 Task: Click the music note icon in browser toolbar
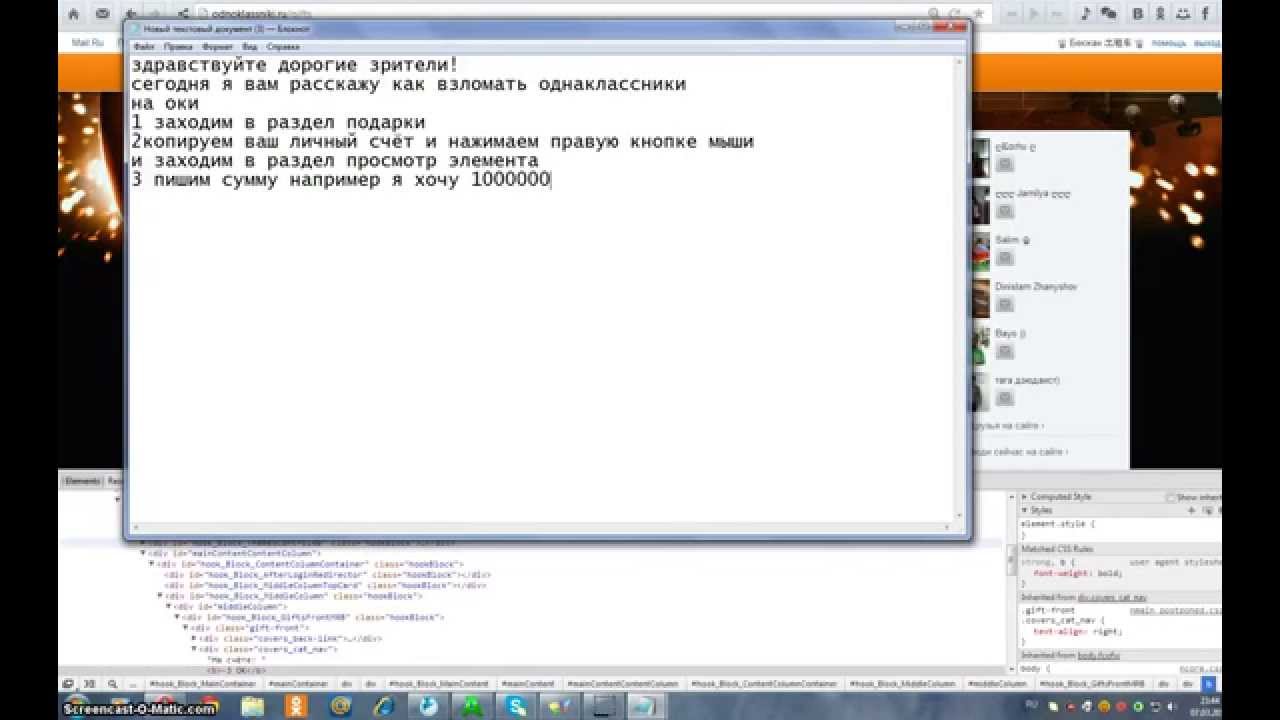(x=1085, y=14)
